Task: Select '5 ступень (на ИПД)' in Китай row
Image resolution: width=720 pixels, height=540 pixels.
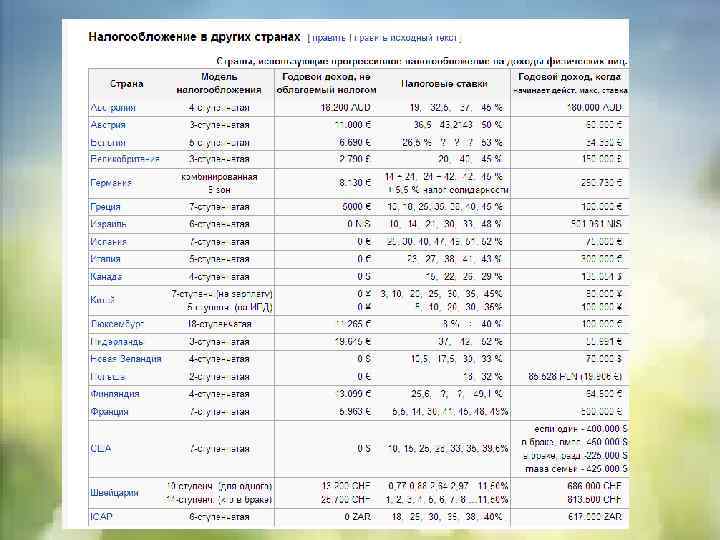Action: click(229, 307)
